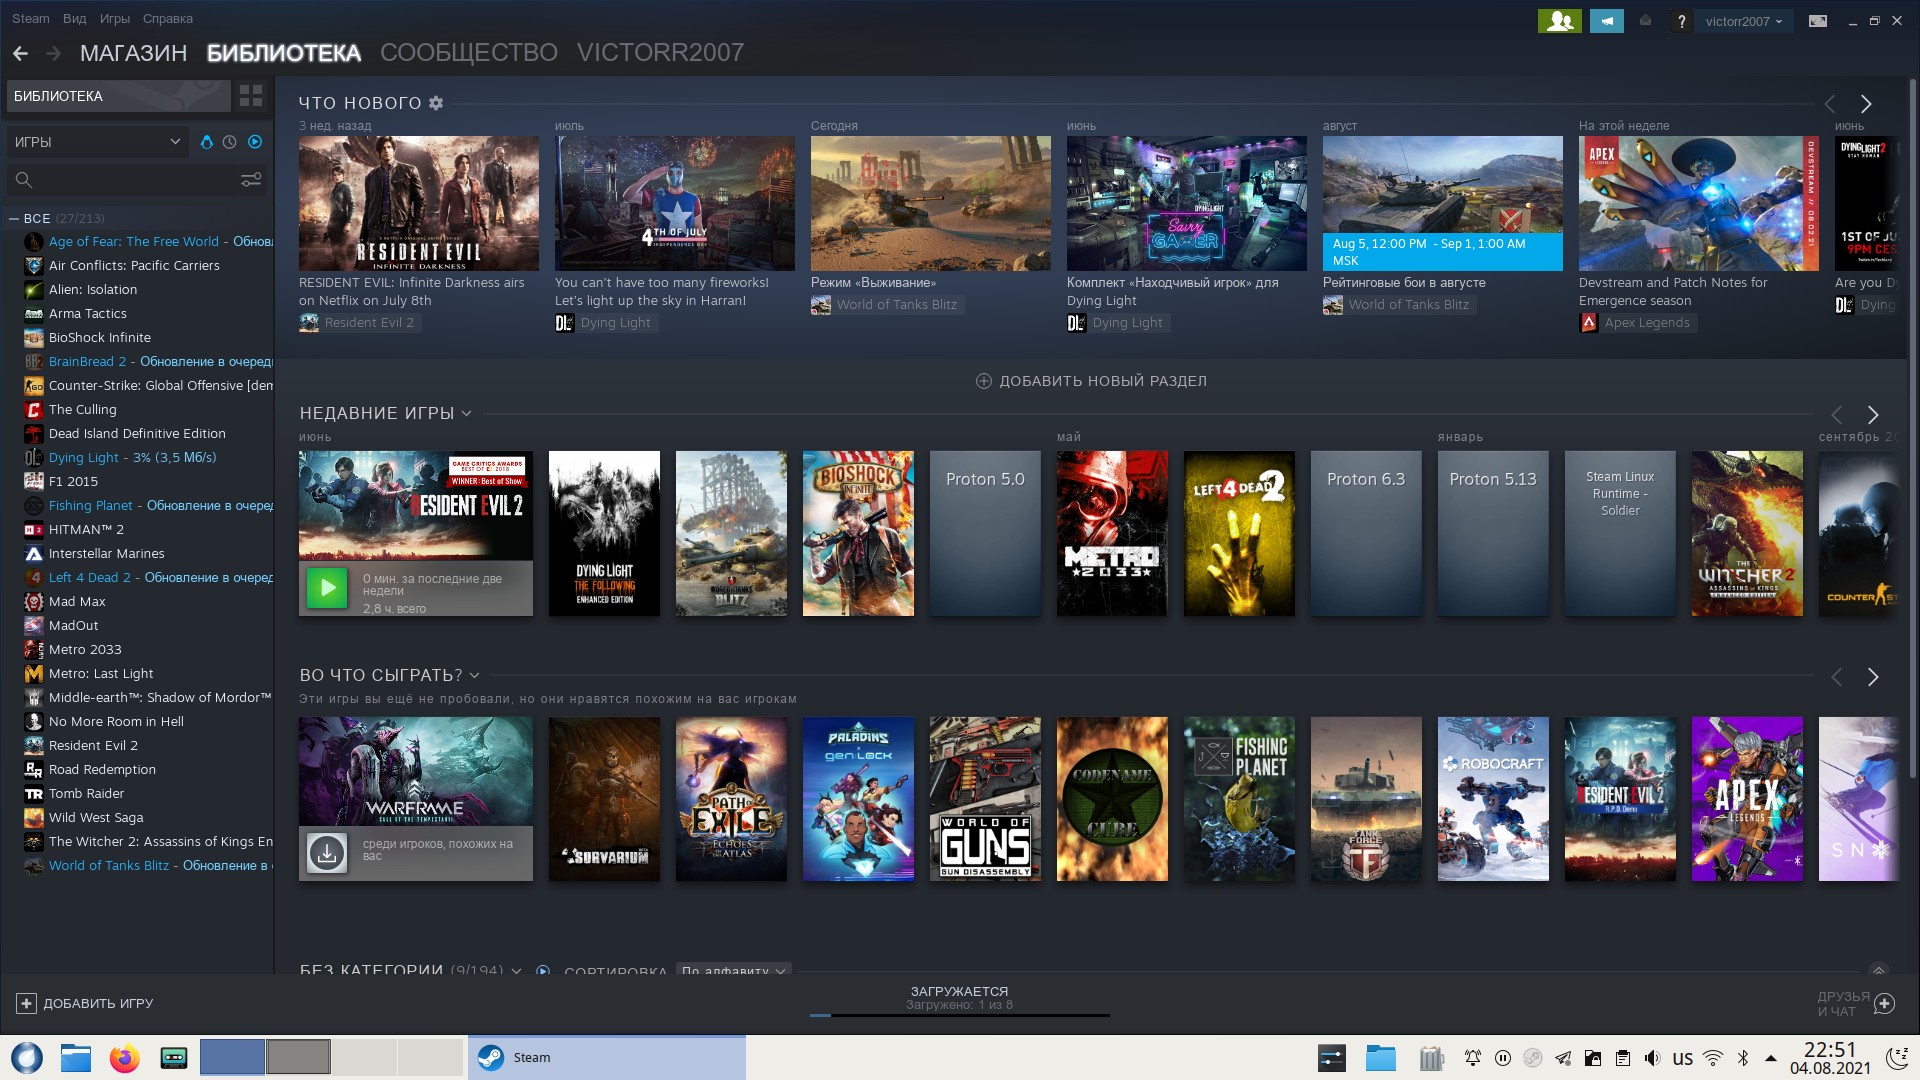Toggle the recent activity clock filter
Viewport: 1920px width, 1080px height.
(x=230, y=142)
